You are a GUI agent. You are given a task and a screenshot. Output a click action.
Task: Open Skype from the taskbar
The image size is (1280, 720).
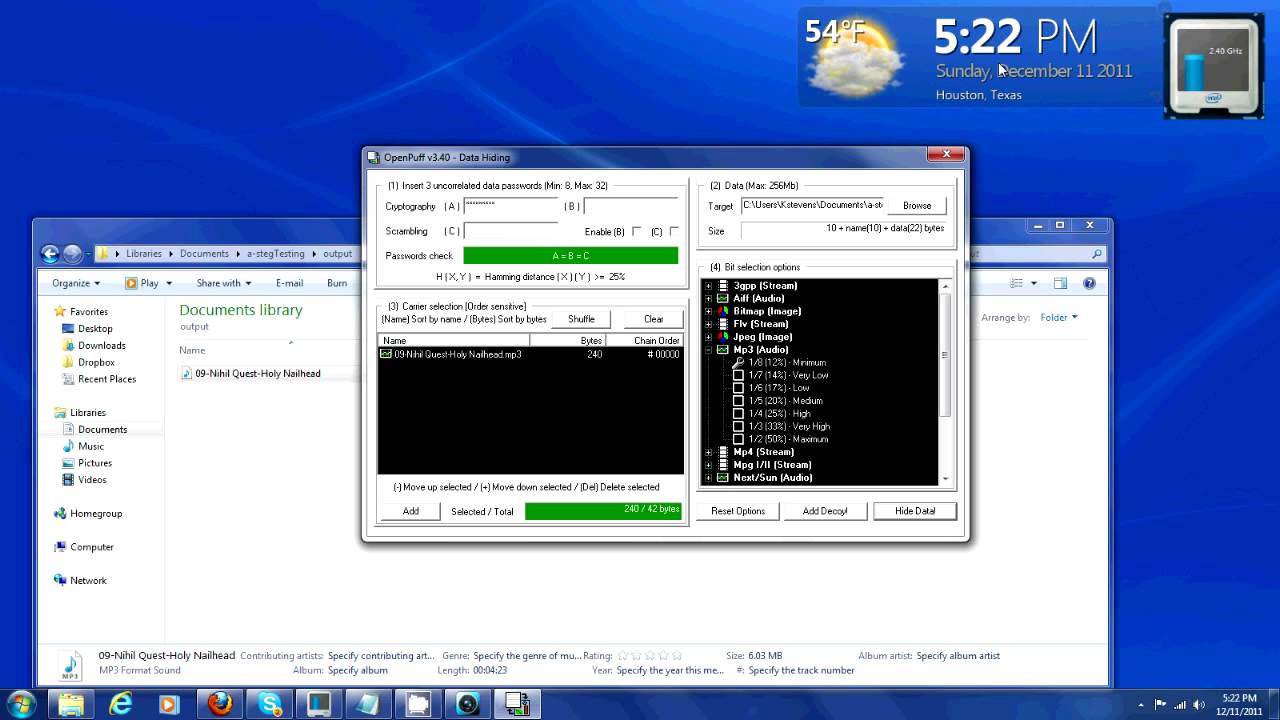(x=270, y=704)
